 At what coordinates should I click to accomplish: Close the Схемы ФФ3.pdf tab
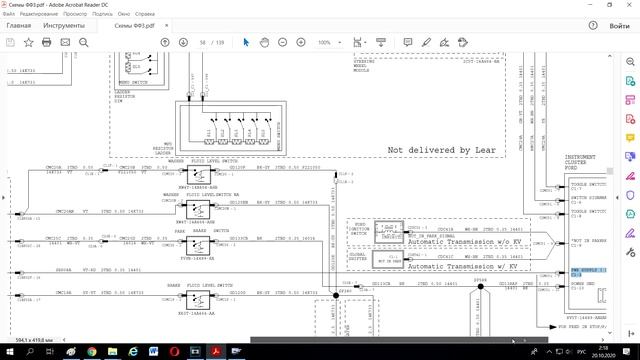point(167,26)
